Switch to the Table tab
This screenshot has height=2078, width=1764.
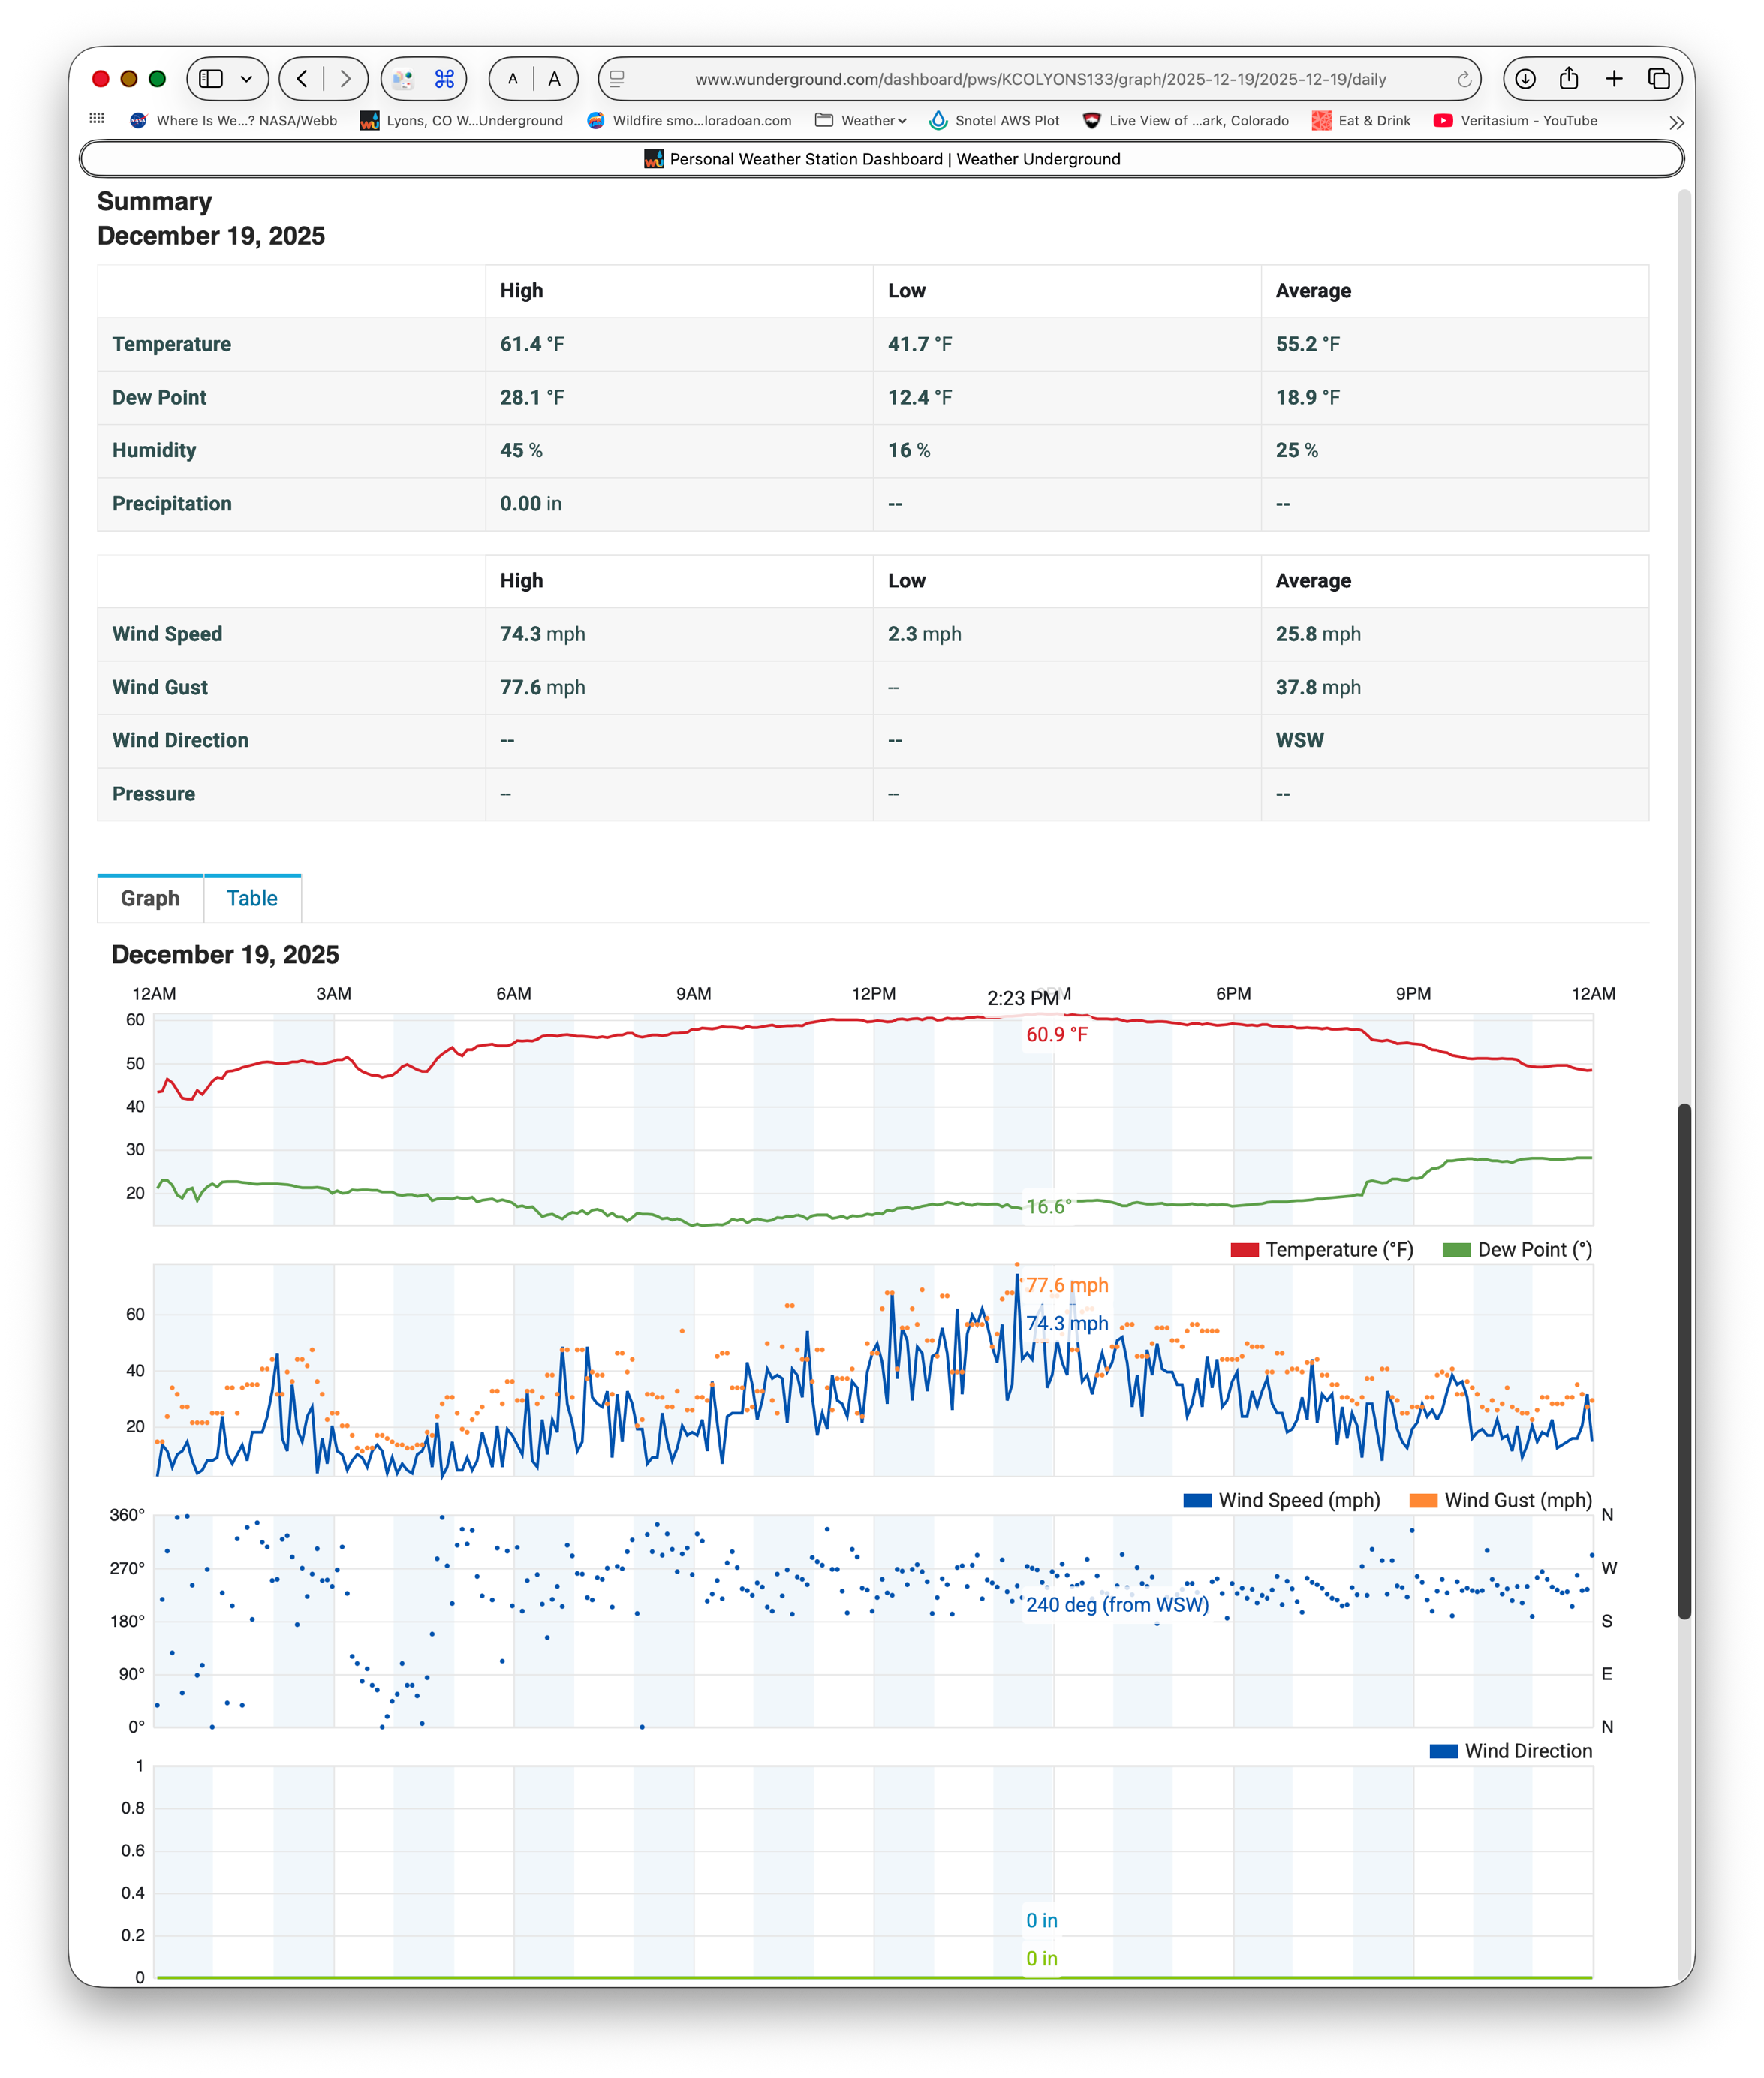(252, 898)
